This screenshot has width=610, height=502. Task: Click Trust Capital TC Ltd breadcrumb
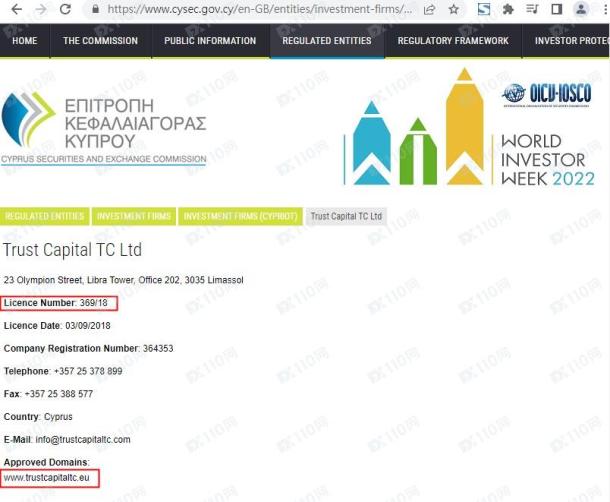tap(346, 216)
